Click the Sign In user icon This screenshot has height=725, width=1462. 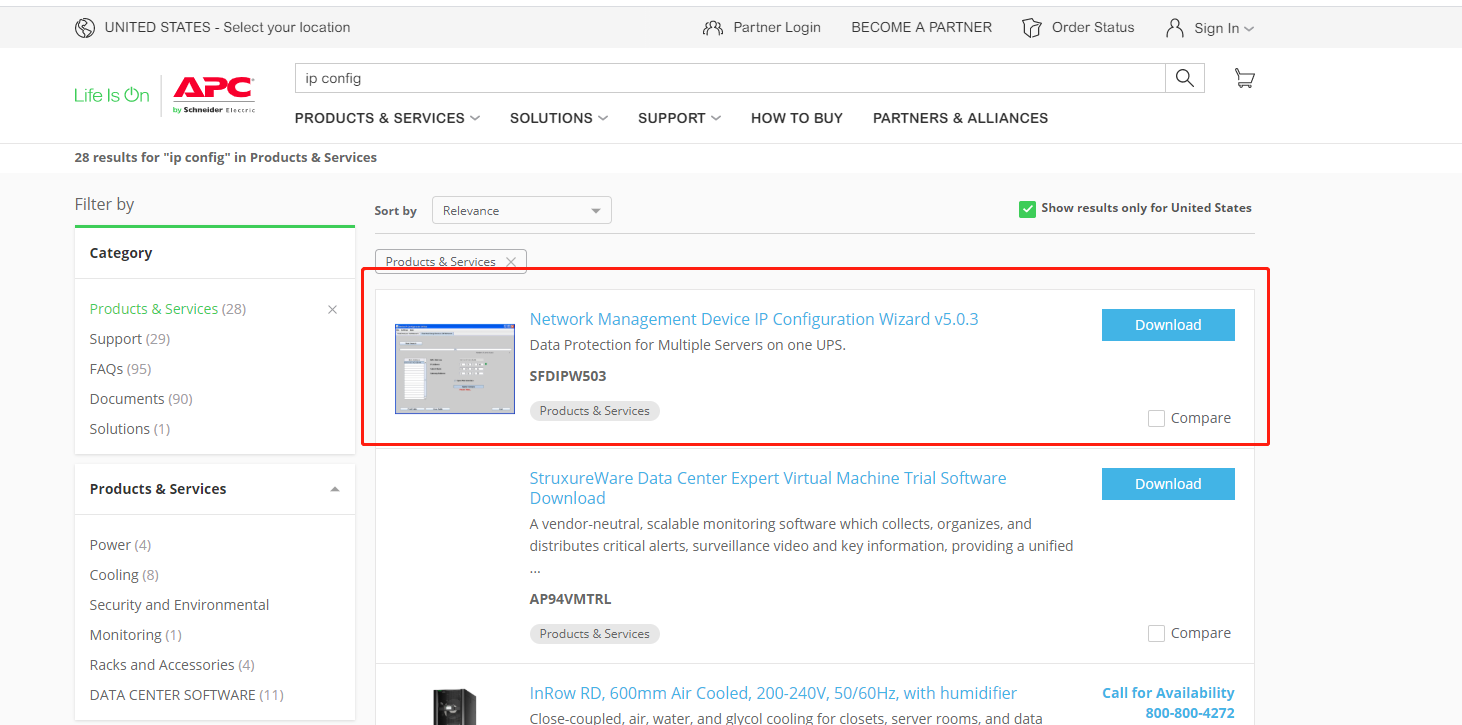1175,28
